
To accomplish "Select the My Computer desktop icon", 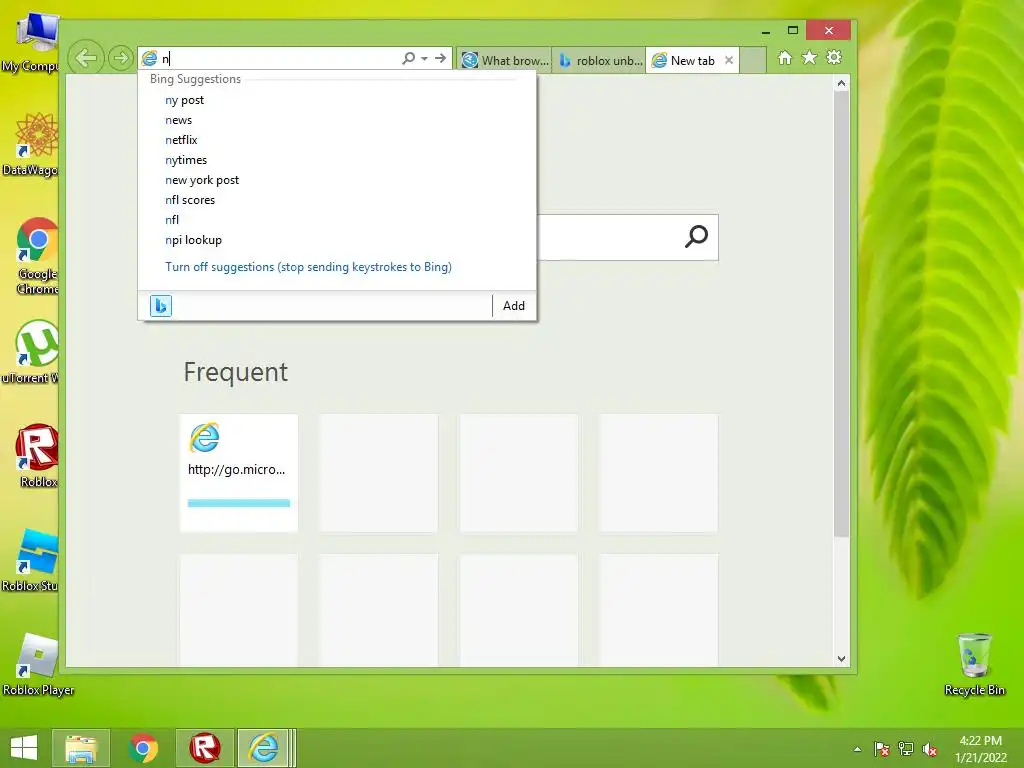I will (x=30, y=43).
